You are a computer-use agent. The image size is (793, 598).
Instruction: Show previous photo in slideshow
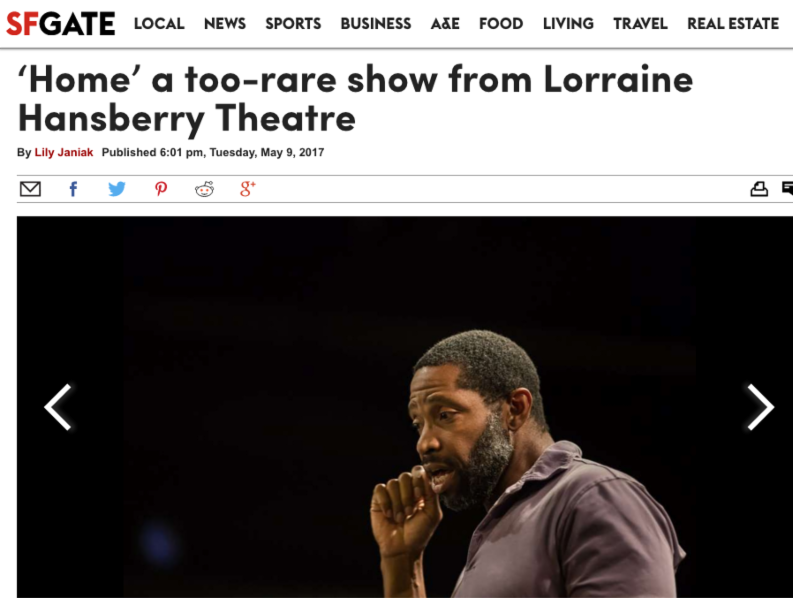point(58,407)
